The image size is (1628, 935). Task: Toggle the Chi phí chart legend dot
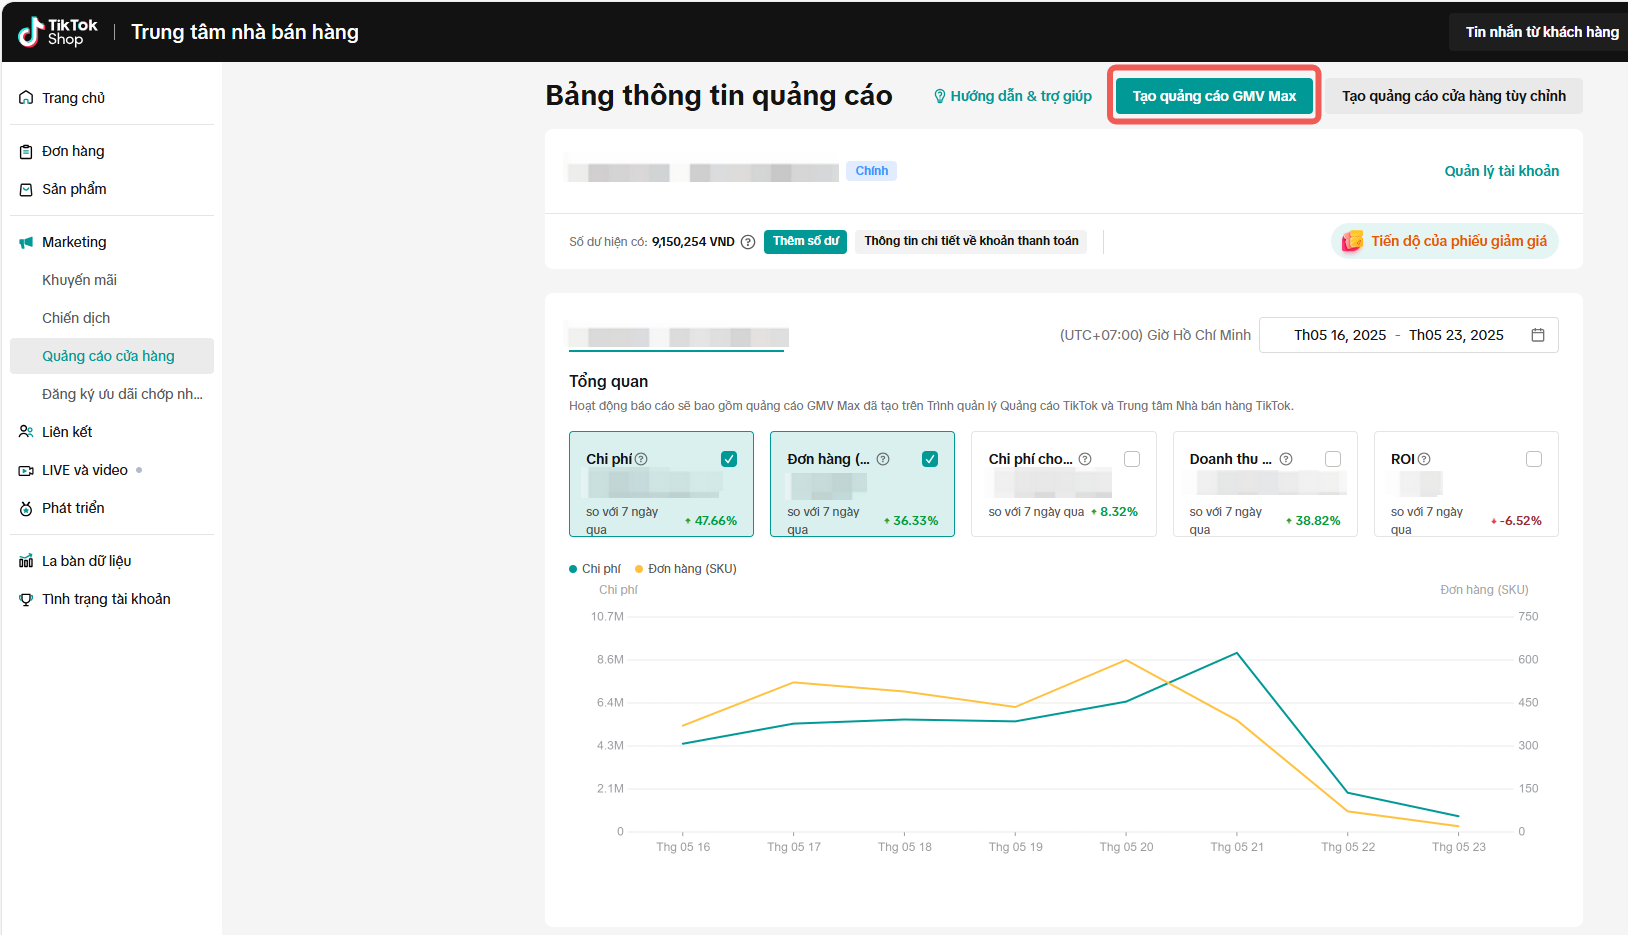573,569
